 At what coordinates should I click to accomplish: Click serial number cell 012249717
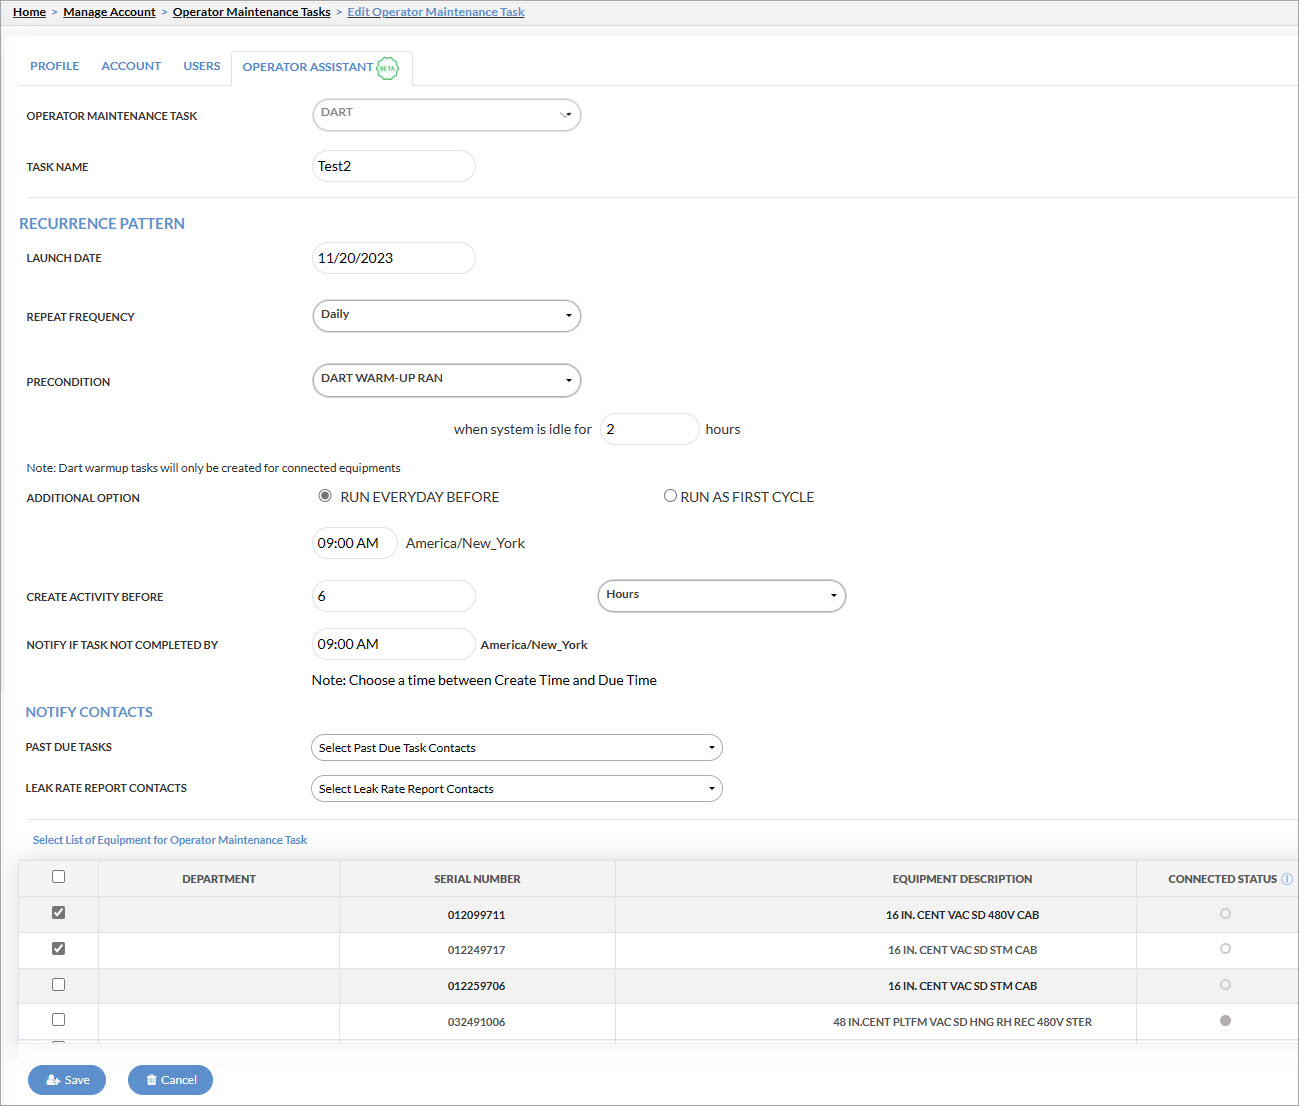476,950
